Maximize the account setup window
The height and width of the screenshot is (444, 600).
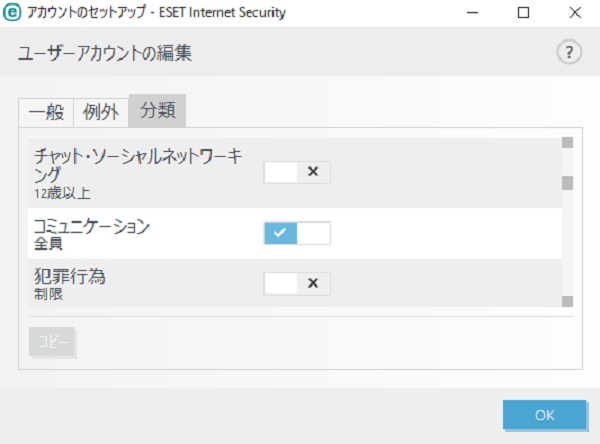[x=523, y=13]
